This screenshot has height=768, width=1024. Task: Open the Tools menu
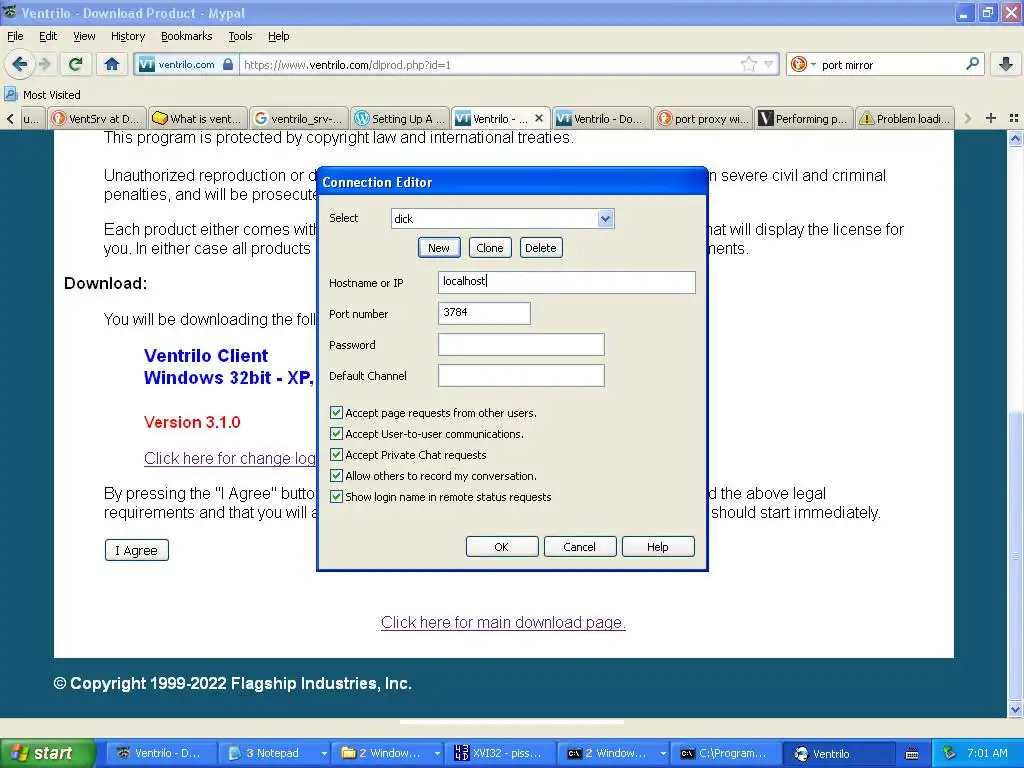[240, 36]
